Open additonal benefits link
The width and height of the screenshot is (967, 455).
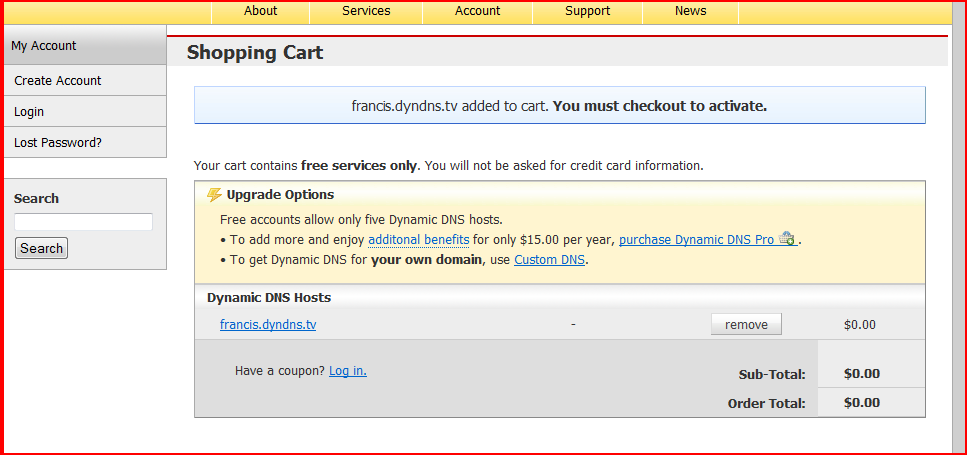point(419,240)
